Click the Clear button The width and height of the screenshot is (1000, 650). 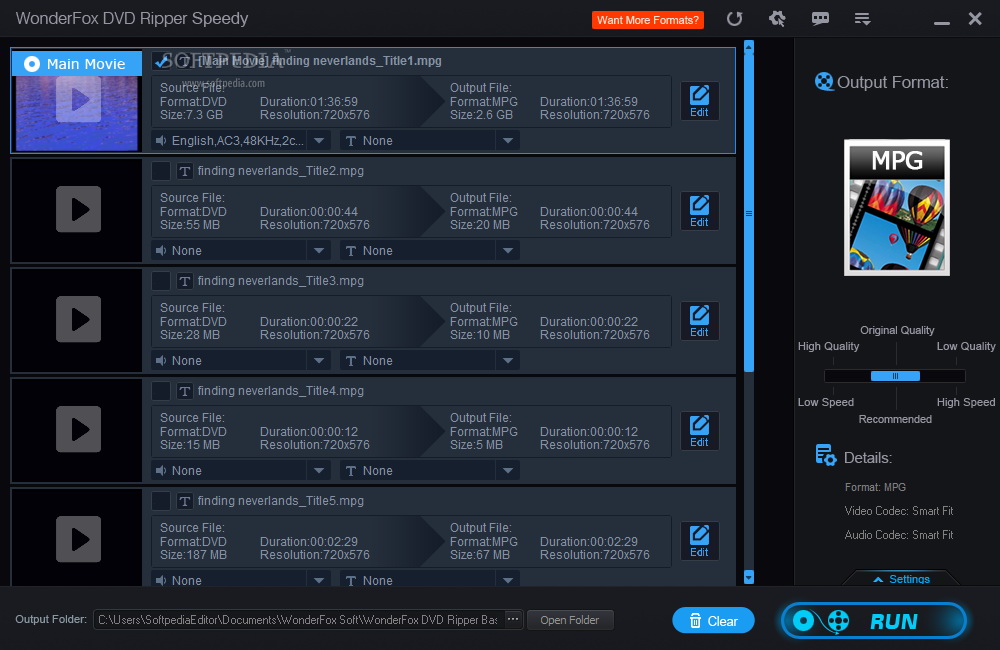point(713,621)
